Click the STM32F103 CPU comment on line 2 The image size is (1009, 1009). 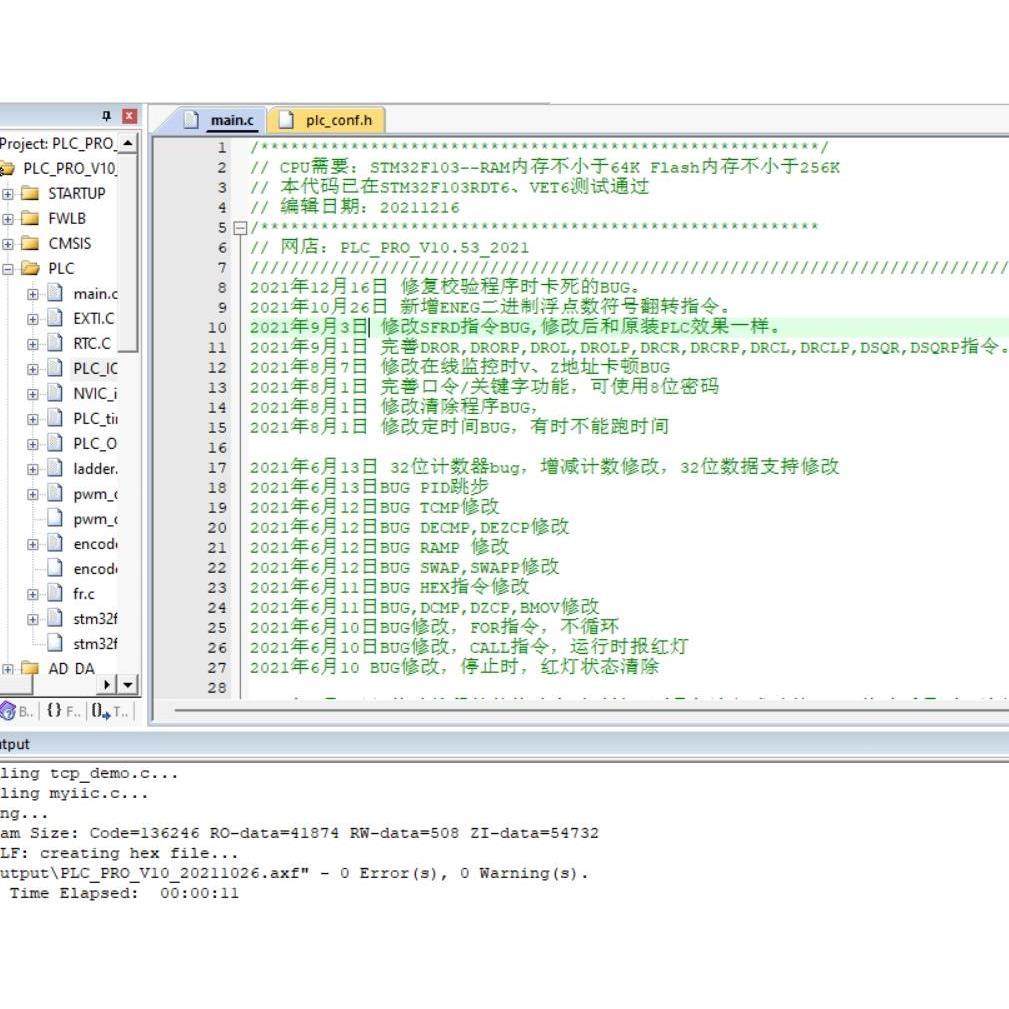tap(545, 167)
